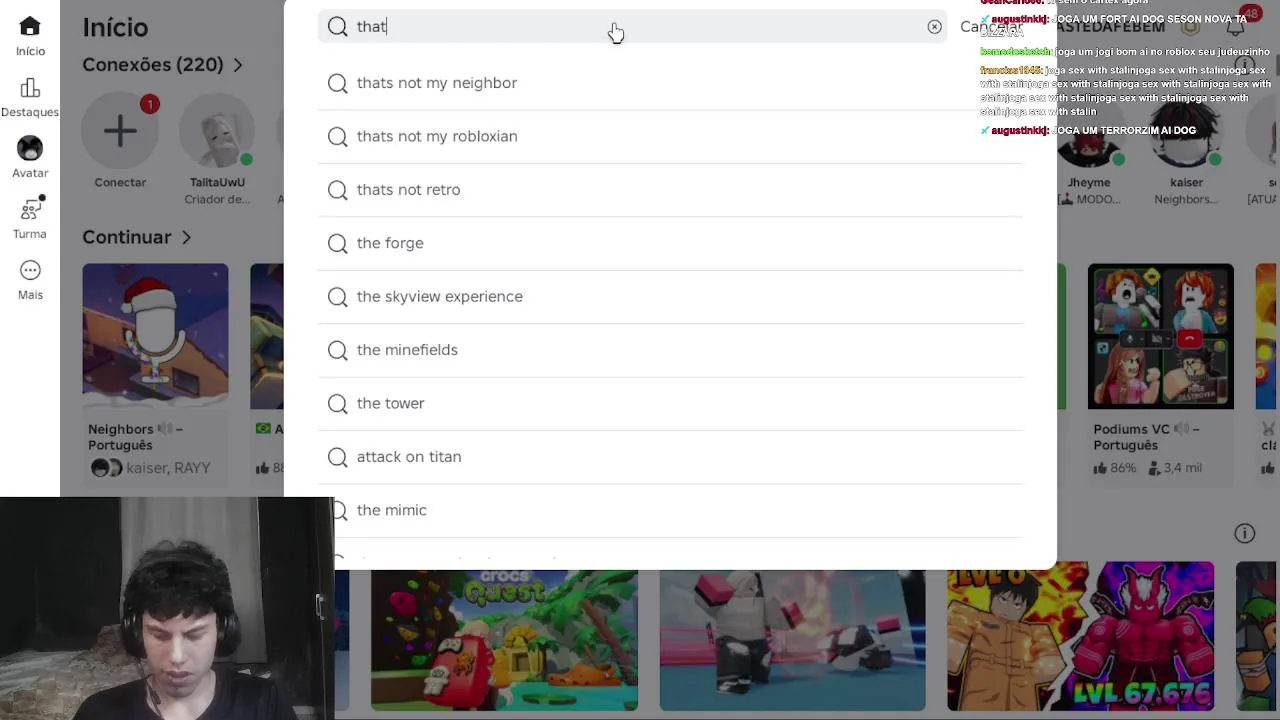Click the 'Neighbors – Português' title text
This screenshot has width=1280, height=720.
pyautogui.click(x=135, y=437)
